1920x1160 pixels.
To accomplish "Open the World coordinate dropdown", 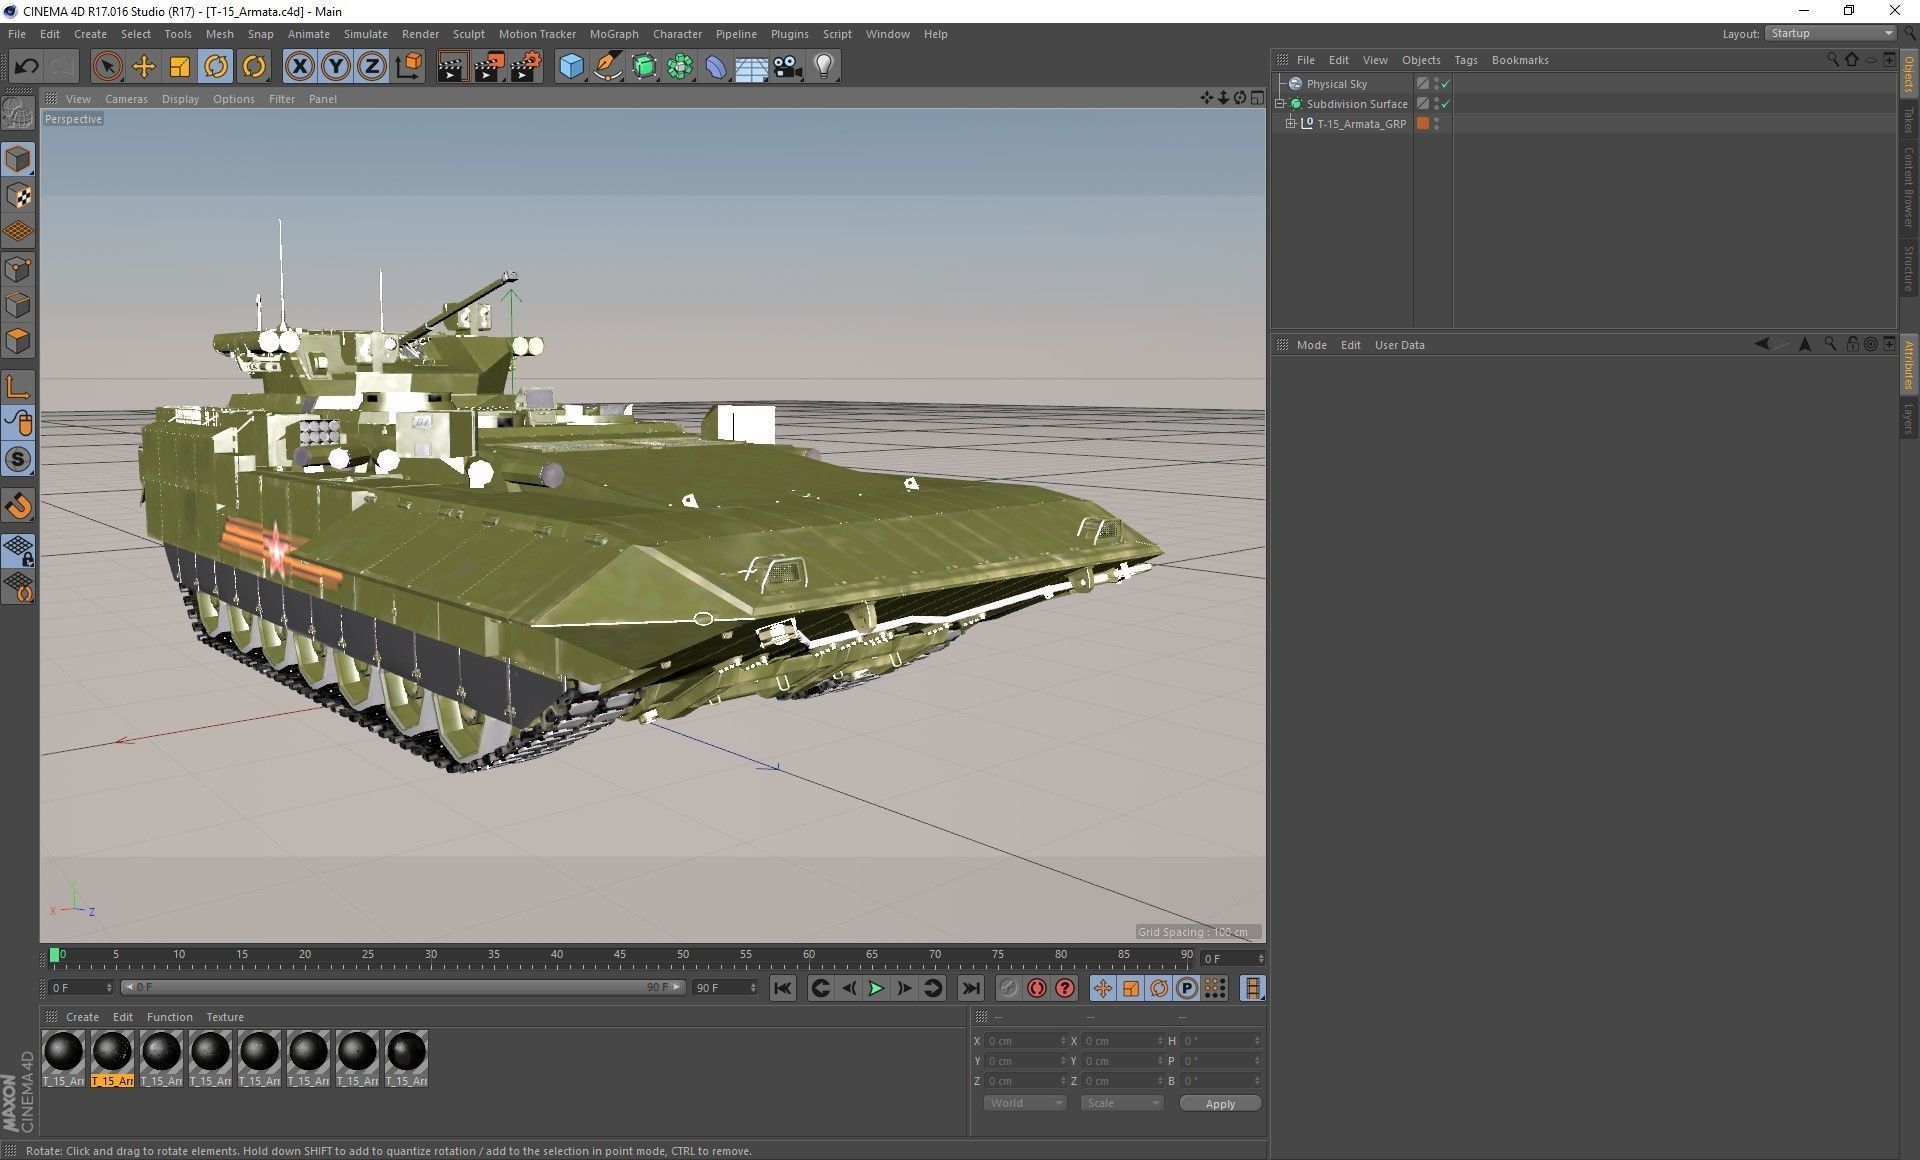I will (1025, 1103).
